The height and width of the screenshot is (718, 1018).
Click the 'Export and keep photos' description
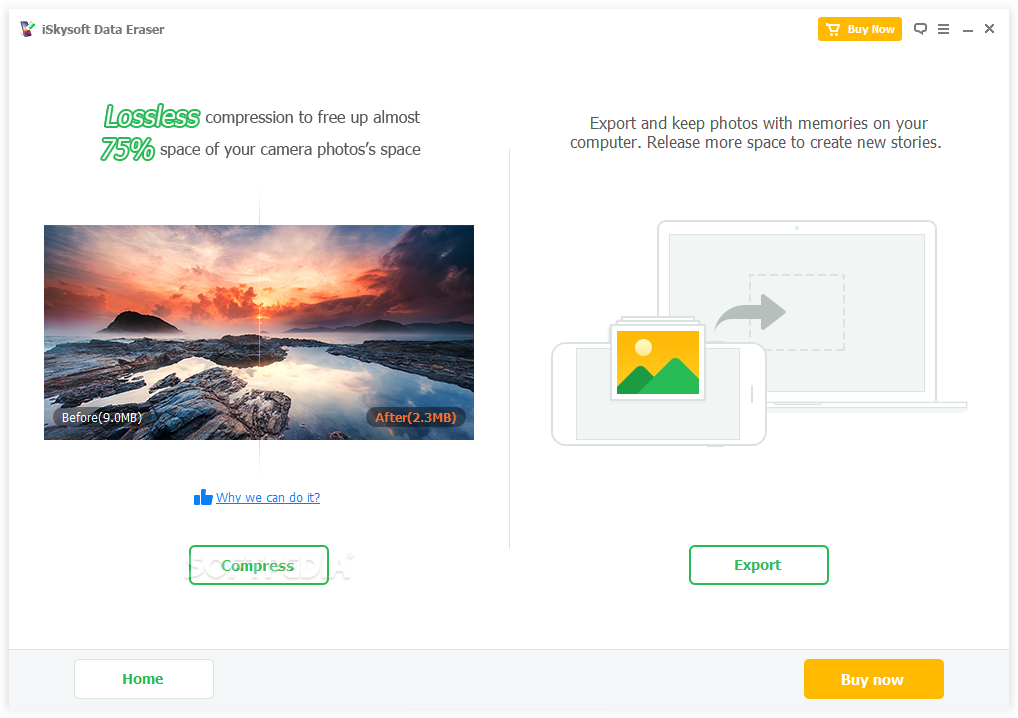click(756, 132)
